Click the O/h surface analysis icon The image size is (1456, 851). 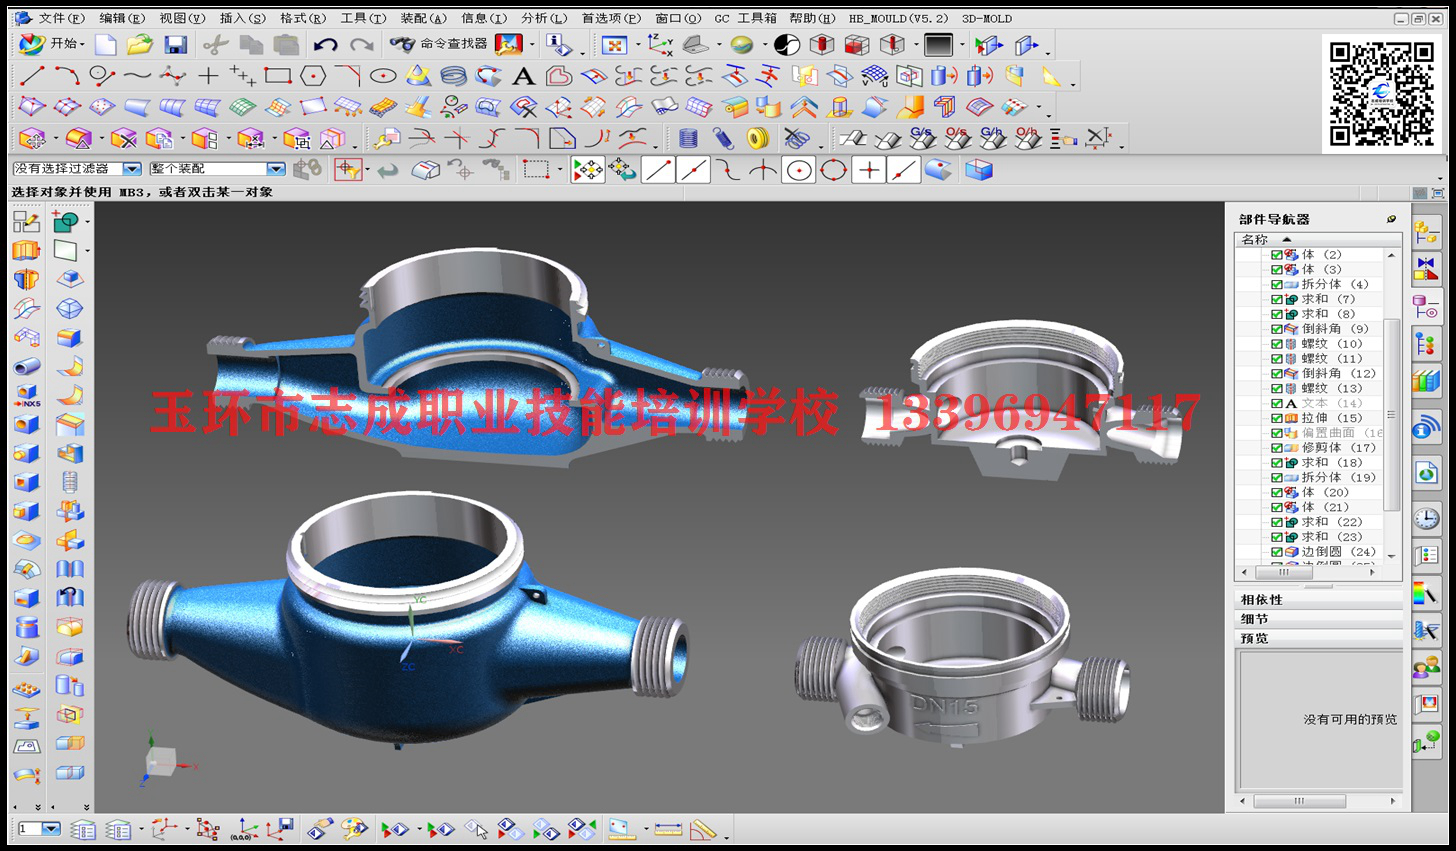click(x=1027, y=137)
